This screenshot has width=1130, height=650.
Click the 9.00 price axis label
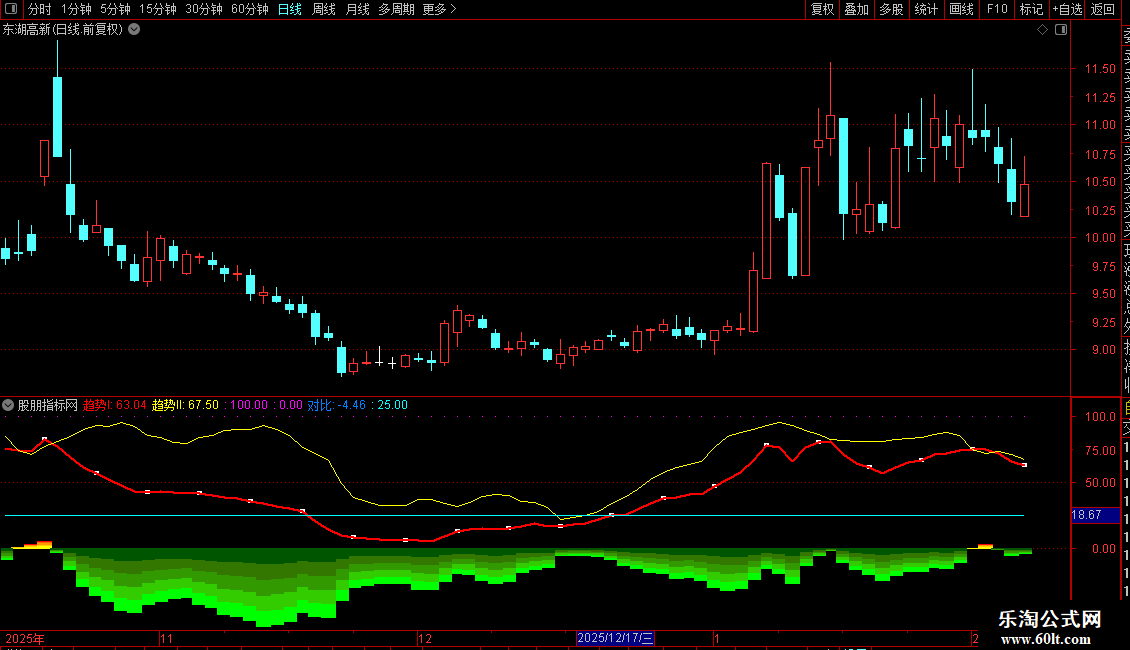click(1103, 350)
